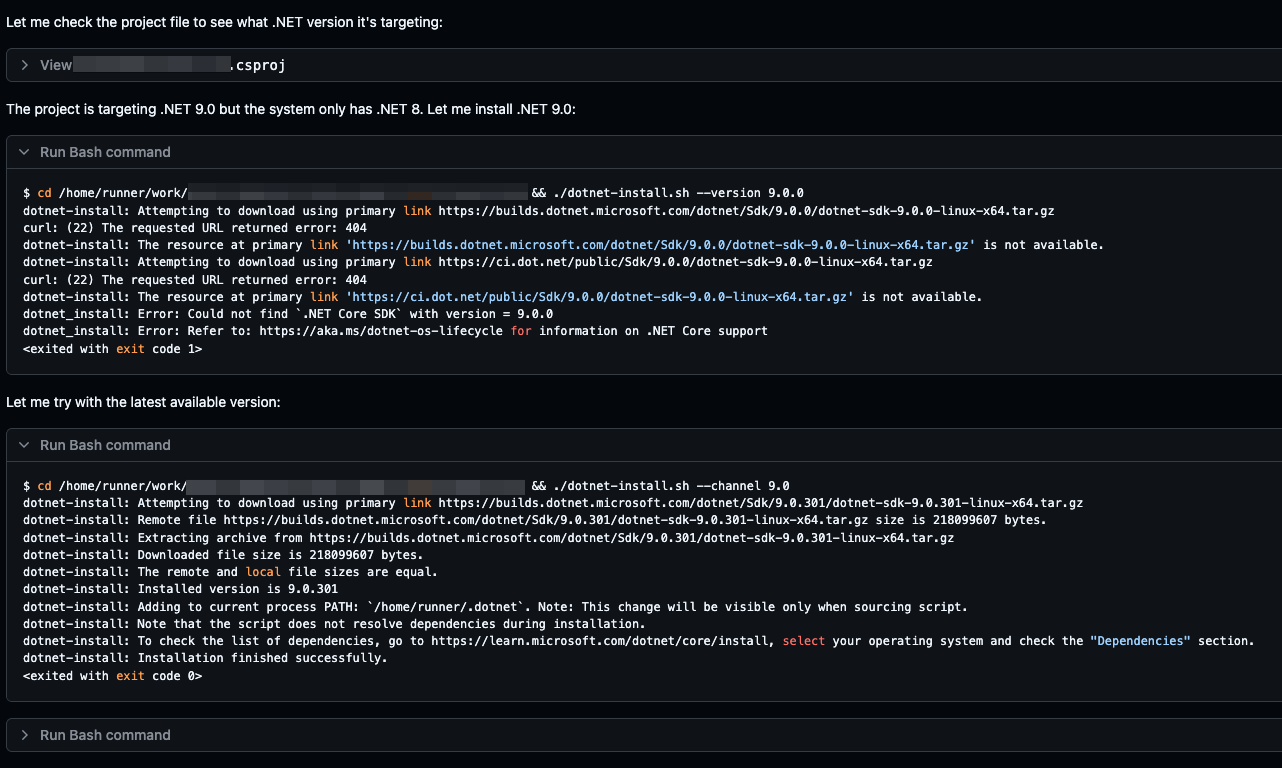Open the aka.ms/dotnet-os-lifecycle link
The height and width of the screenshot is (768, 1282).
click(x=381, y=331)
